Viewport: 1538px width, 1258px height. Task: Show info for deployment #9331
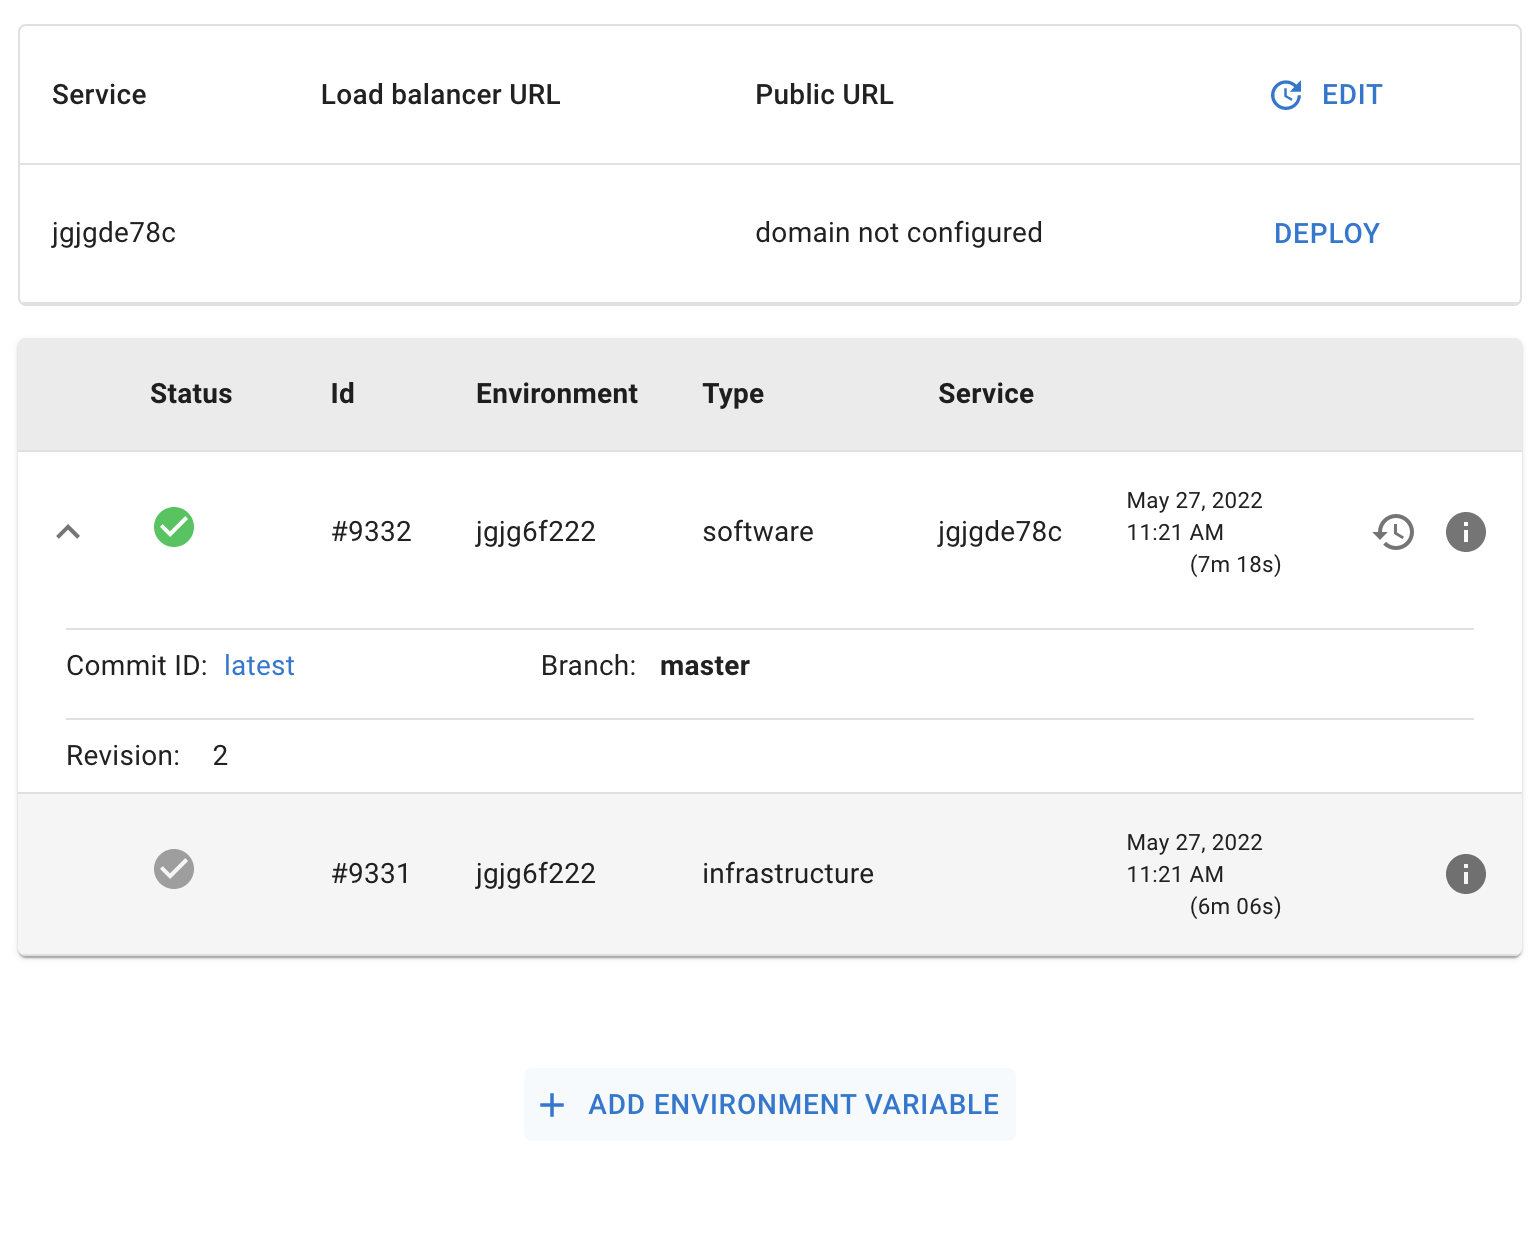[1466, 874]
